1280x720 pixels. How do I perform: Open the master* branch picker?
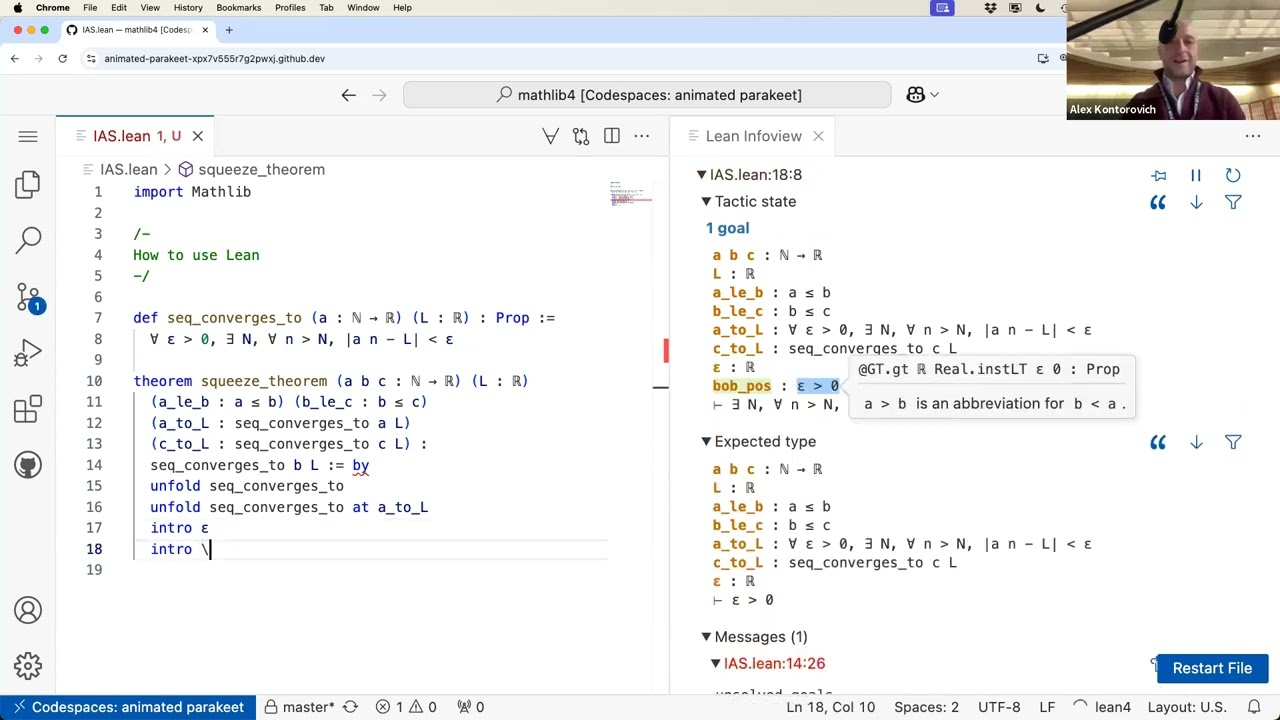click(299, 707)
